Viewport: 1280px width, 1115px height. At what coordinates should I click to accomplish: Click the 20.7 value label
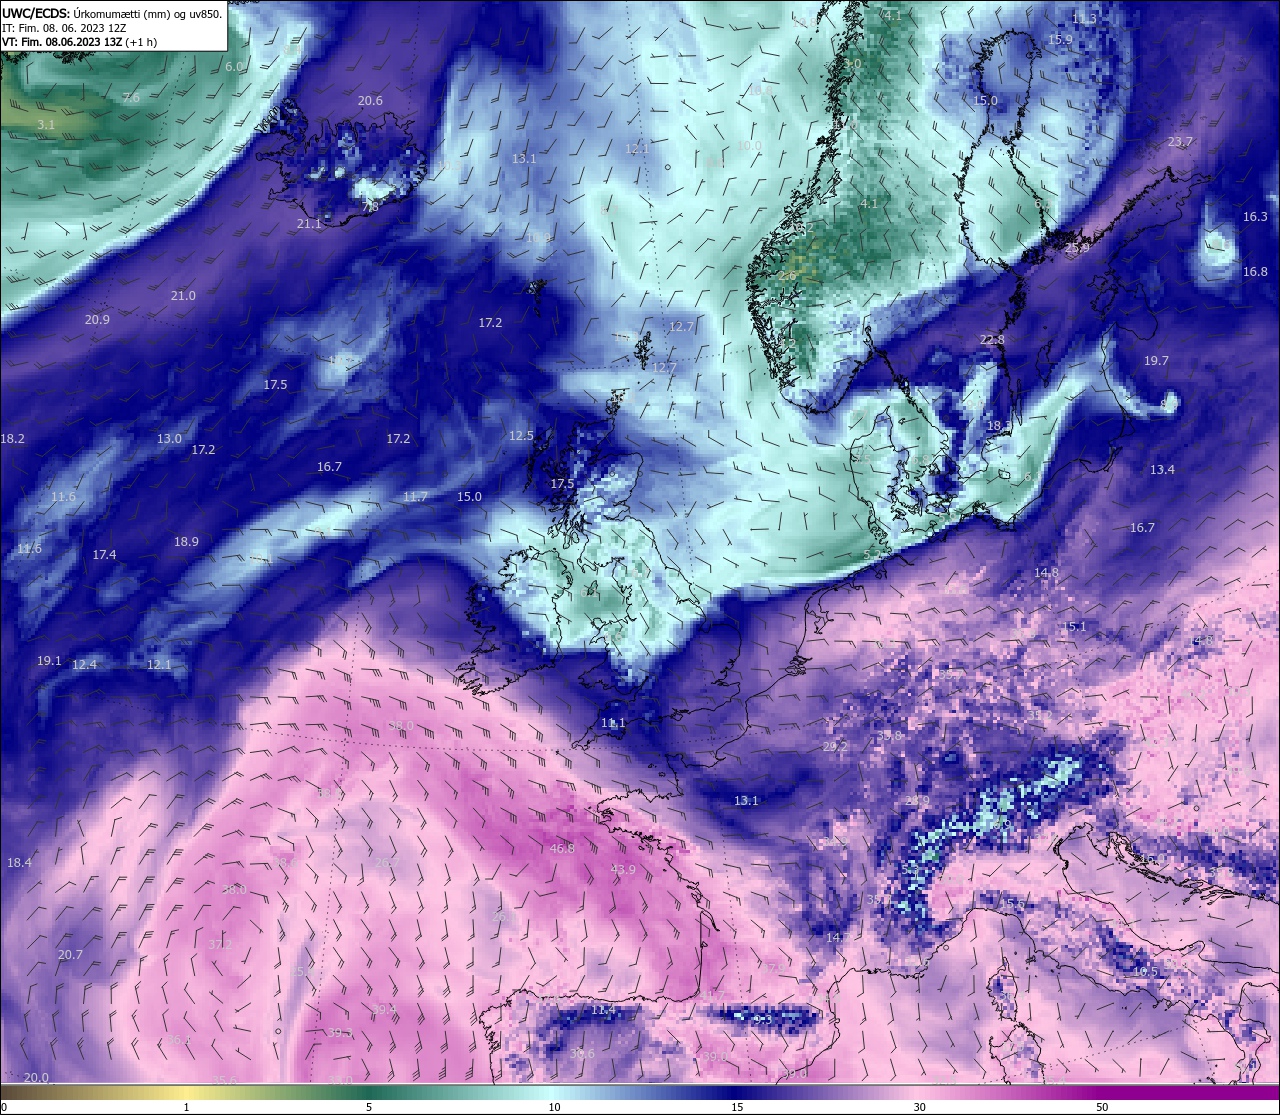coord(70,954)
